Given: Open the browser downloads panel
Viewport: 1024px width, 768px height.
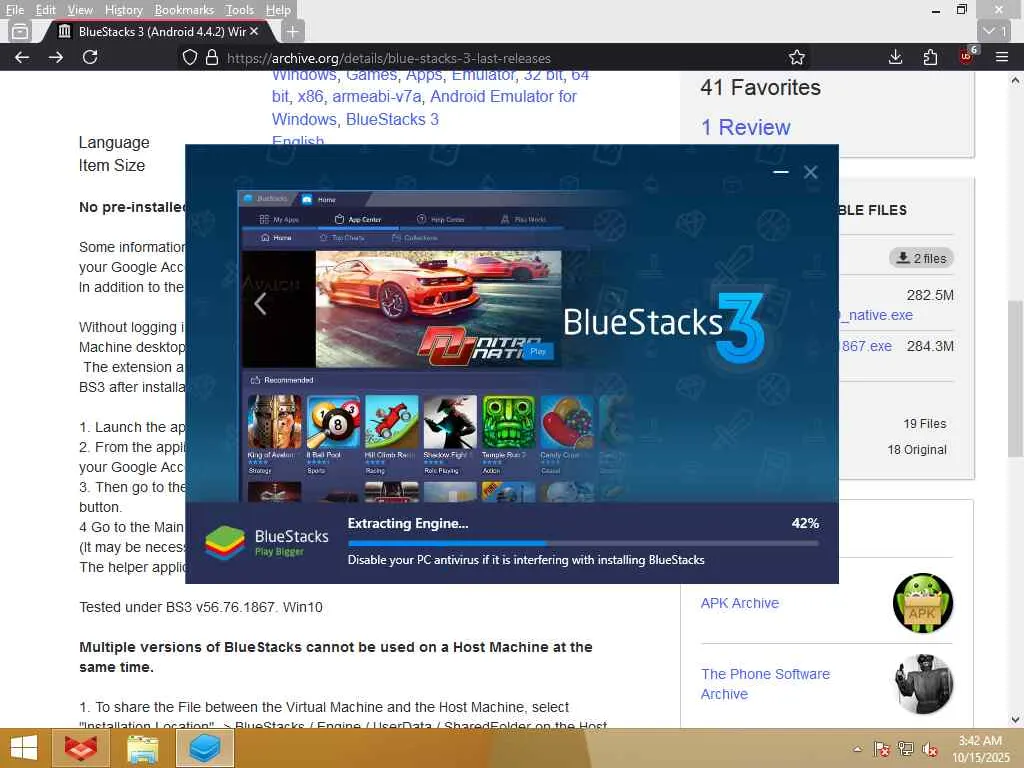Looking at the screenshot, I should [x=895, y=57].
